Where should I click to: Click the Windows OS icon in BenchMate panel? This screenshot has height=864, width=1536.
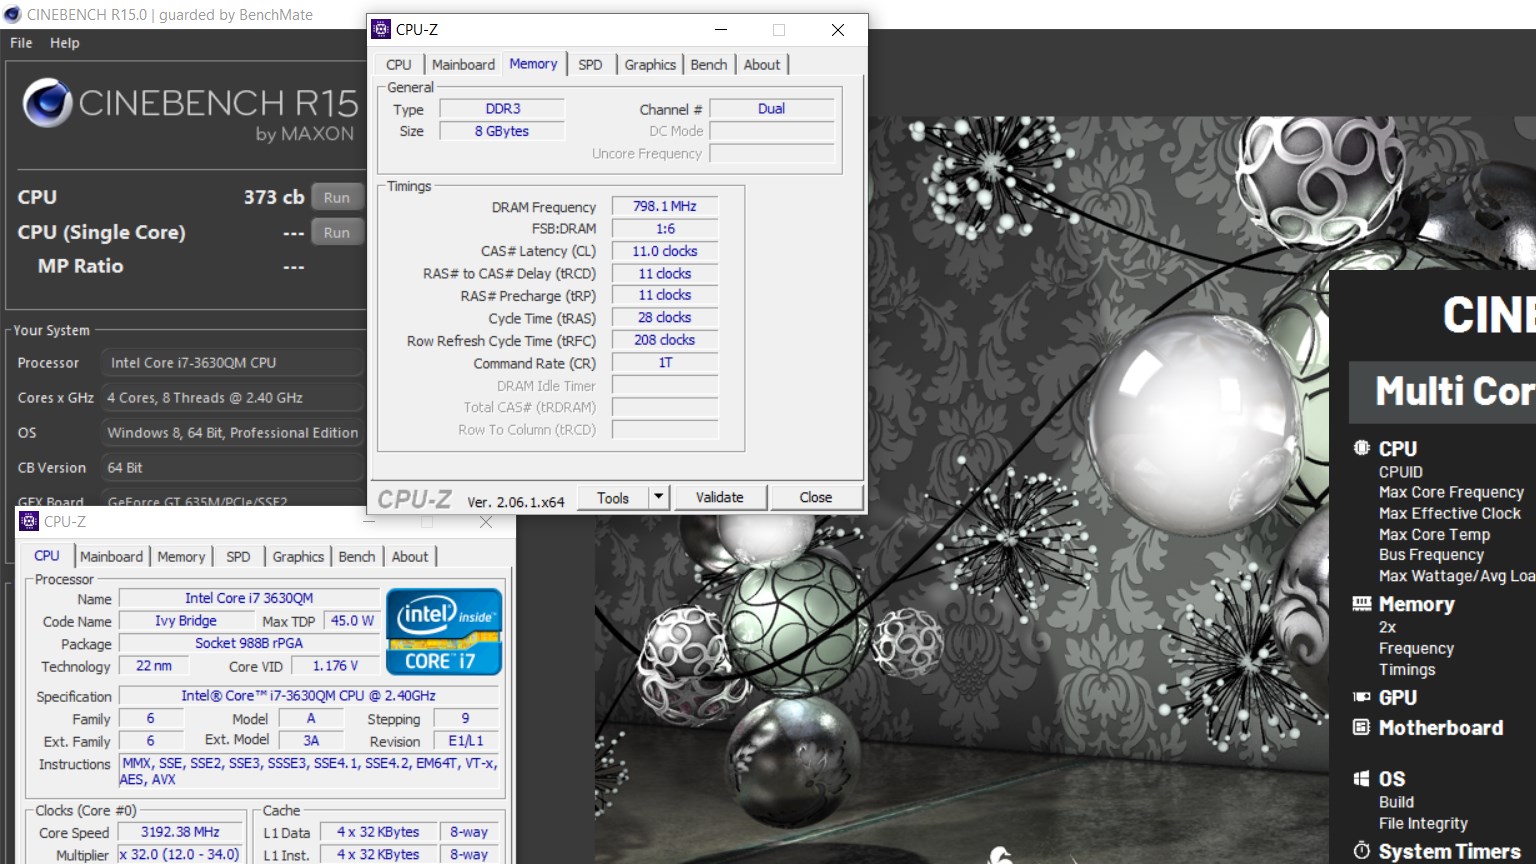(x=1361, y=778)
